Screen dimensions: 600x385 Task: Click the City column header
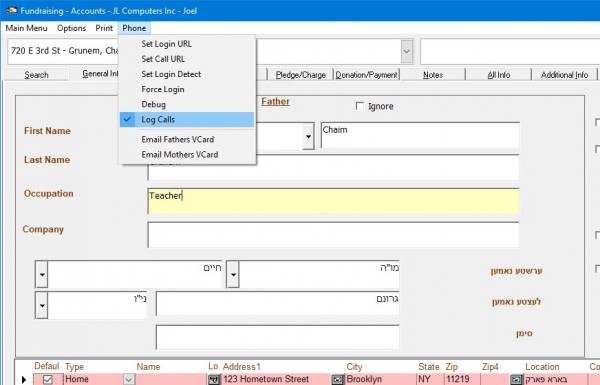pyautogui.click(x=354, y=367)
